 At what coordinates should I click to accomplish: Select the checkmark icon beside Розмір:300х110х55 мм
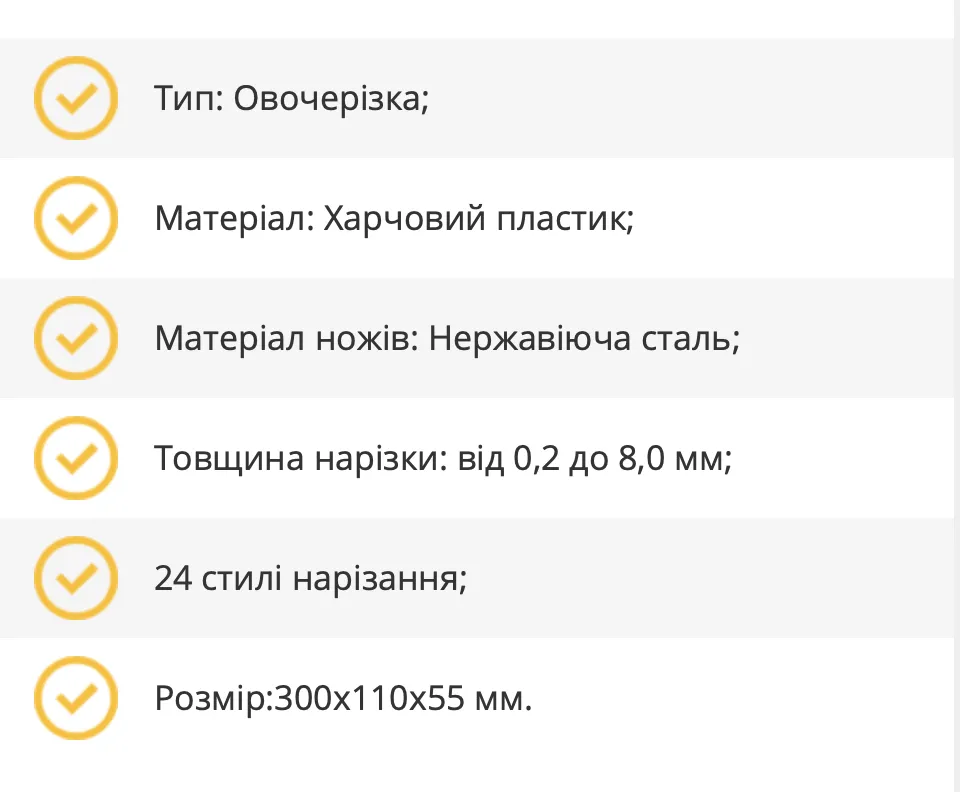click(76, 698)
